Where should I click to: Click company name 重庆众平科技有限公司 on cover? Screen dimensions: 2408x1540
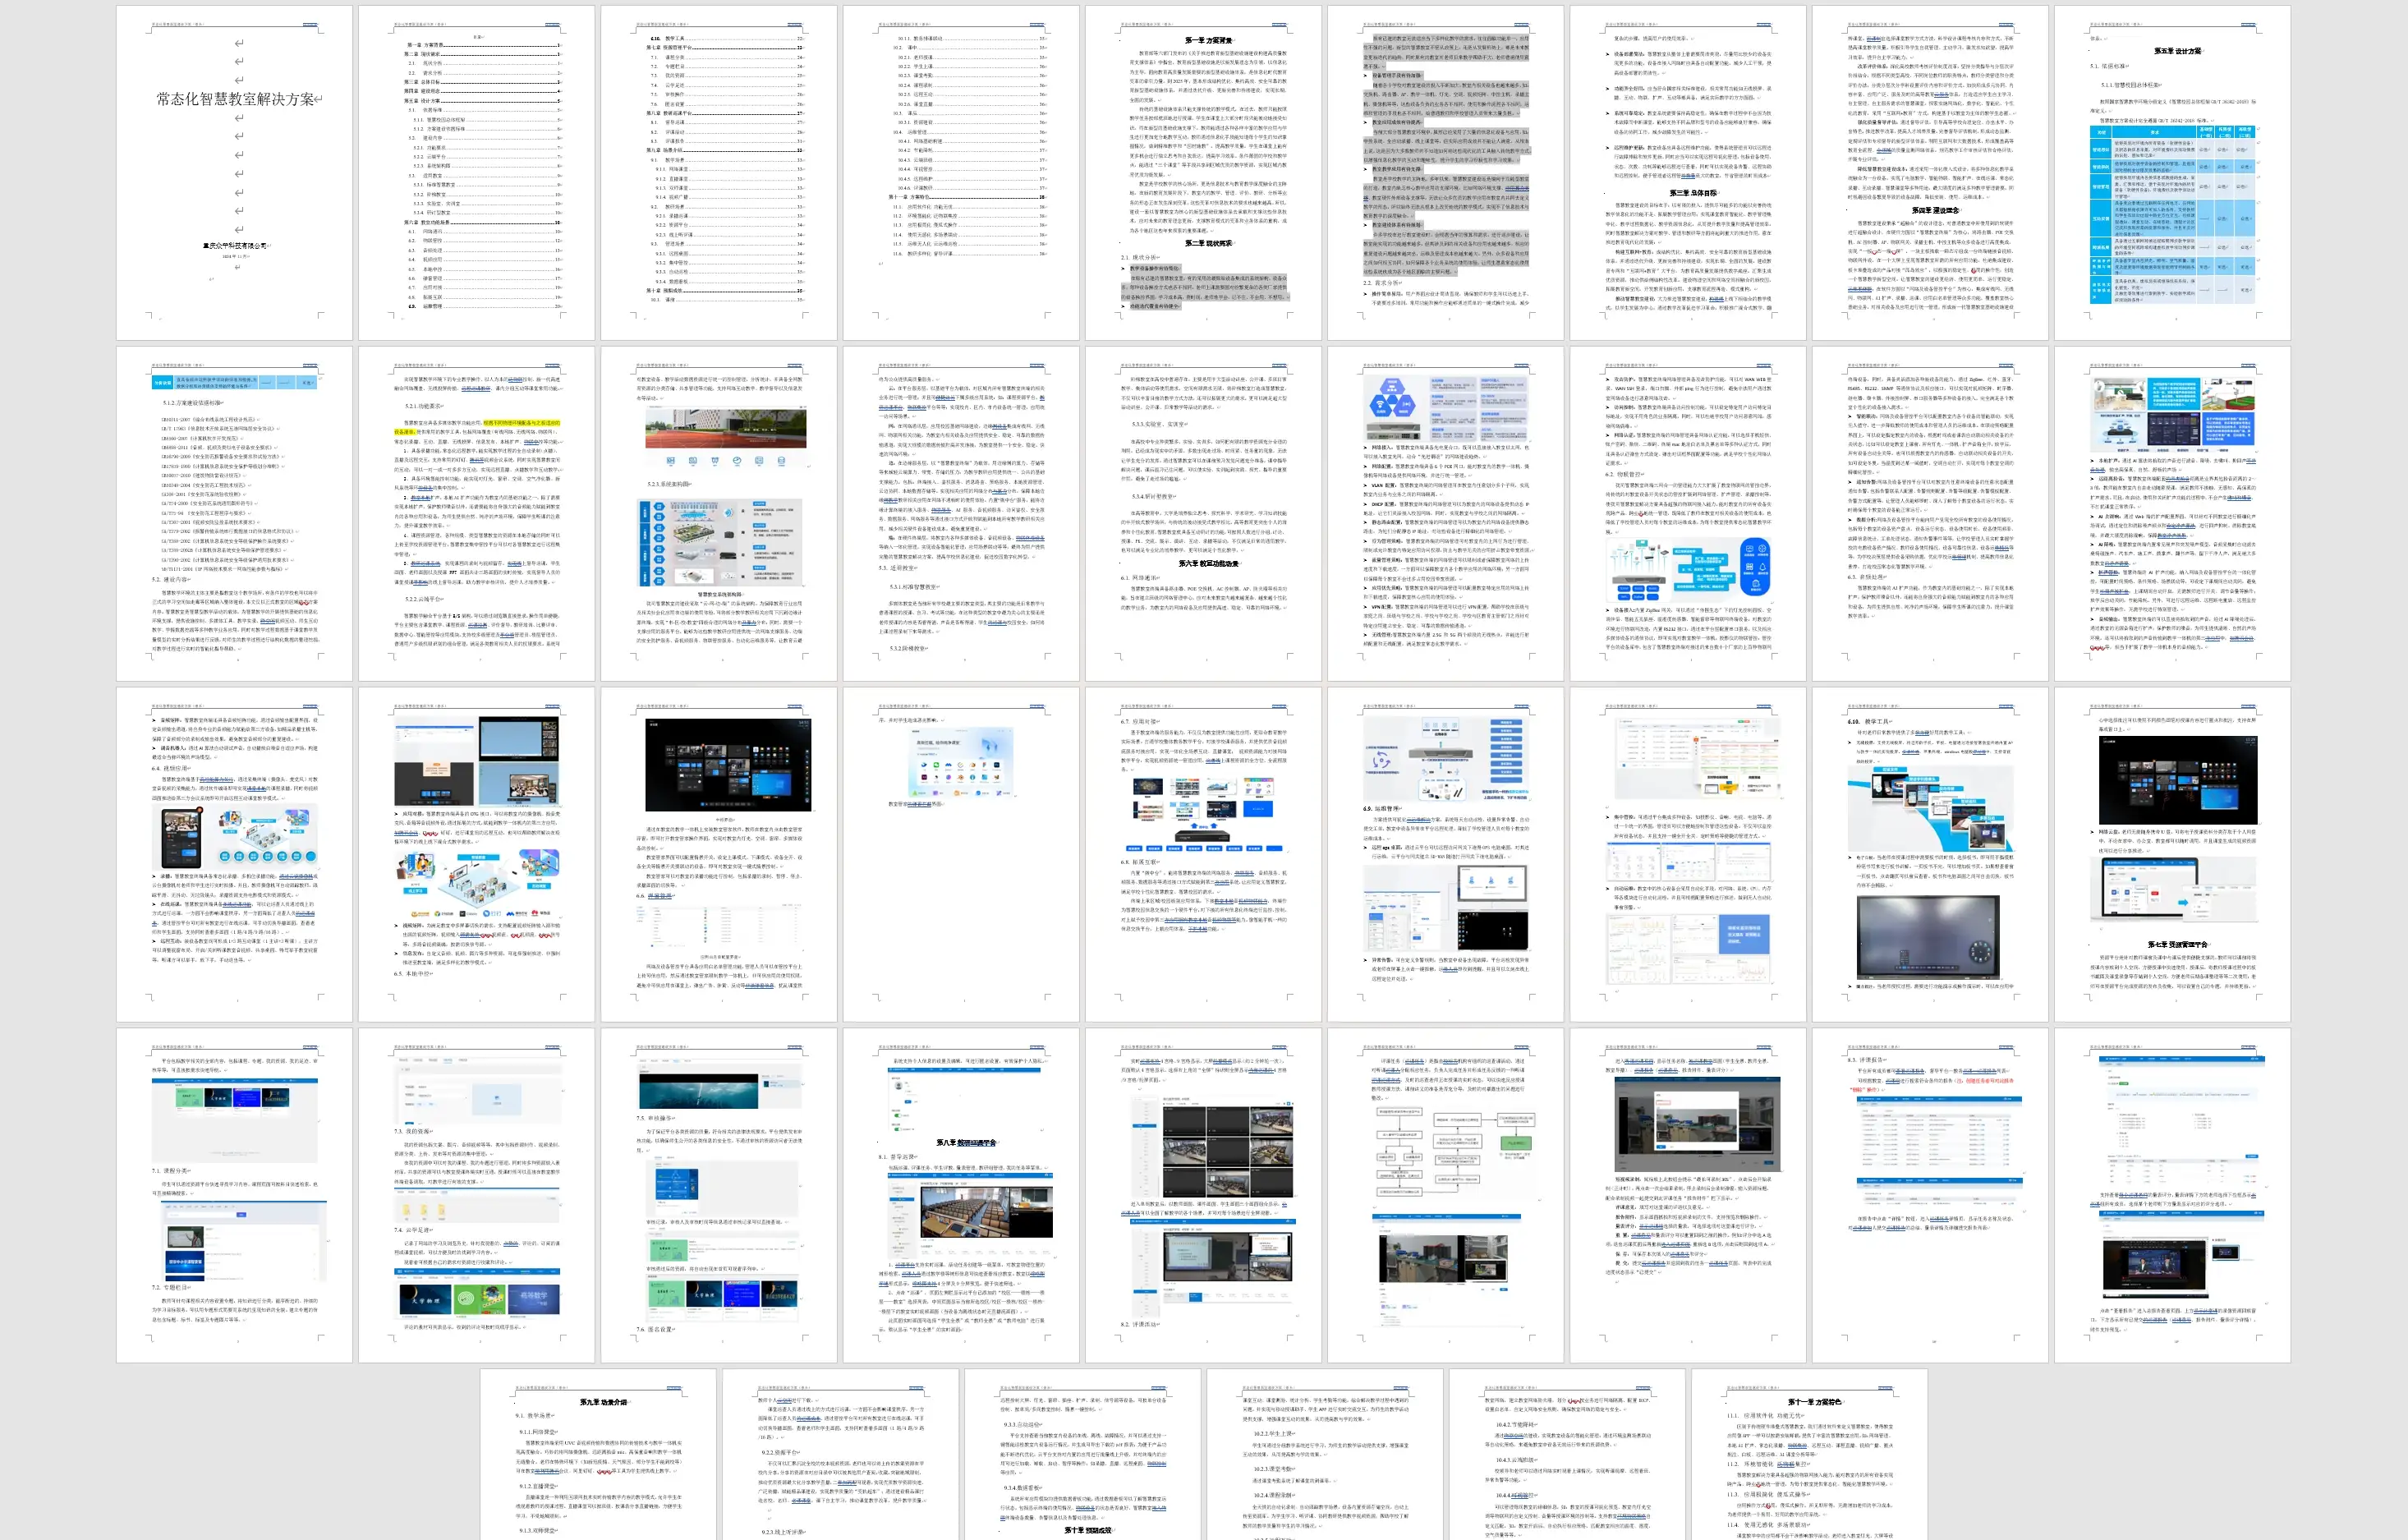[x=234, y=246]
